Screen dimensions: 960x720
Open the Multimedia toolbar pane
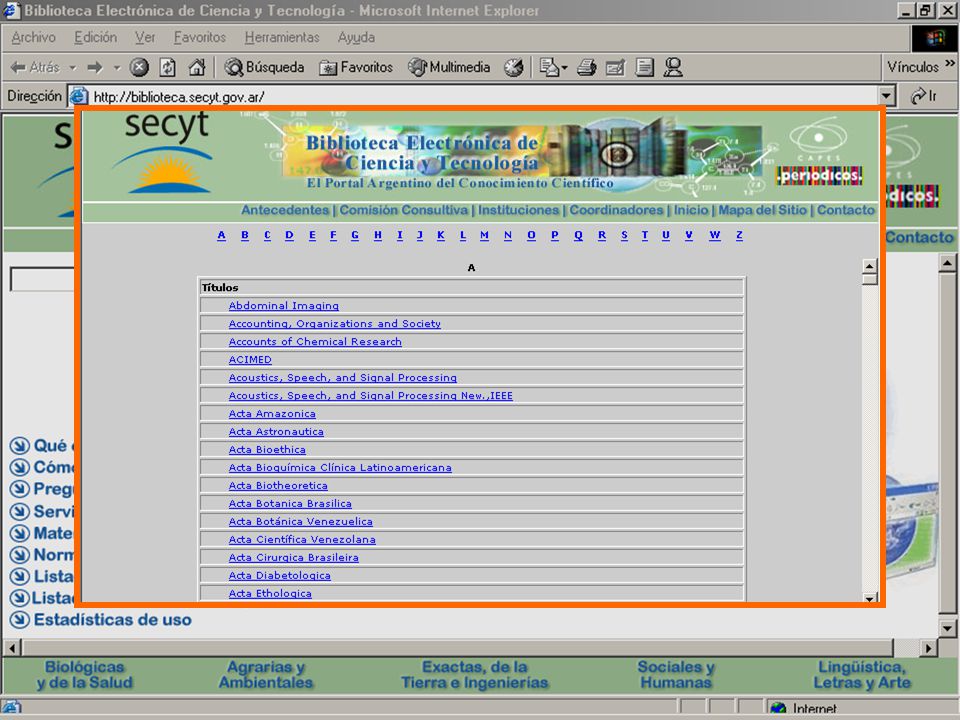[449, 67]
